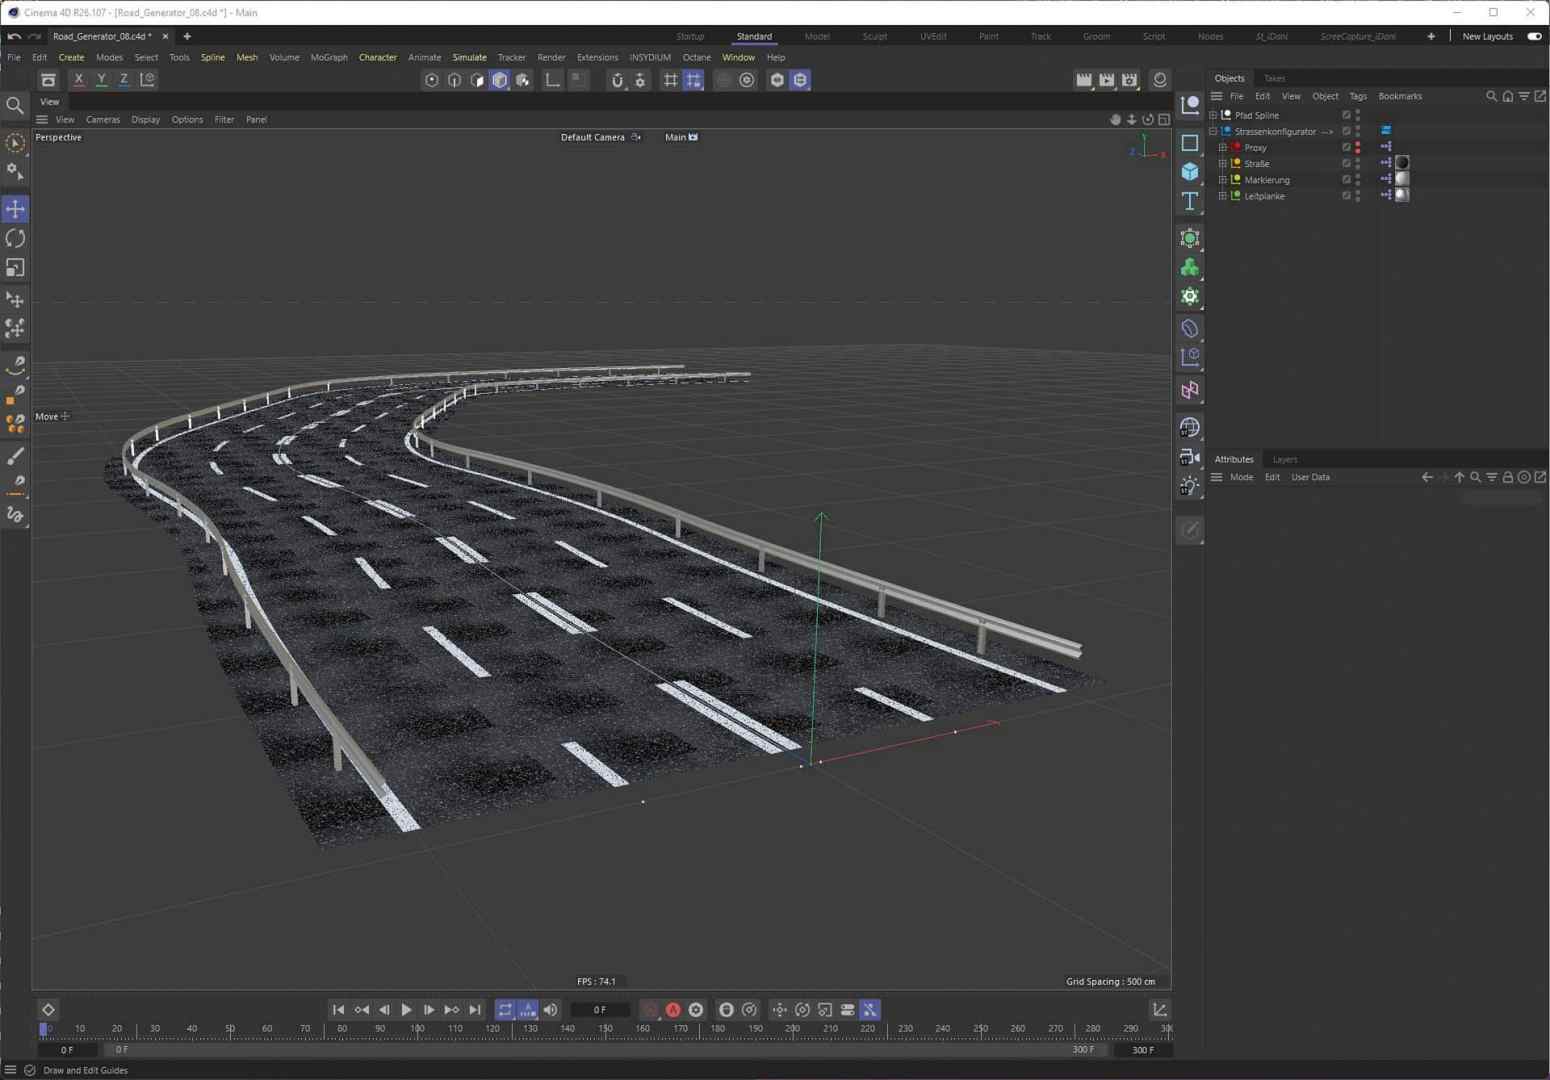The image size is (1550, 1080).
Task: Select the Scale tool
Action: [15, 268]
